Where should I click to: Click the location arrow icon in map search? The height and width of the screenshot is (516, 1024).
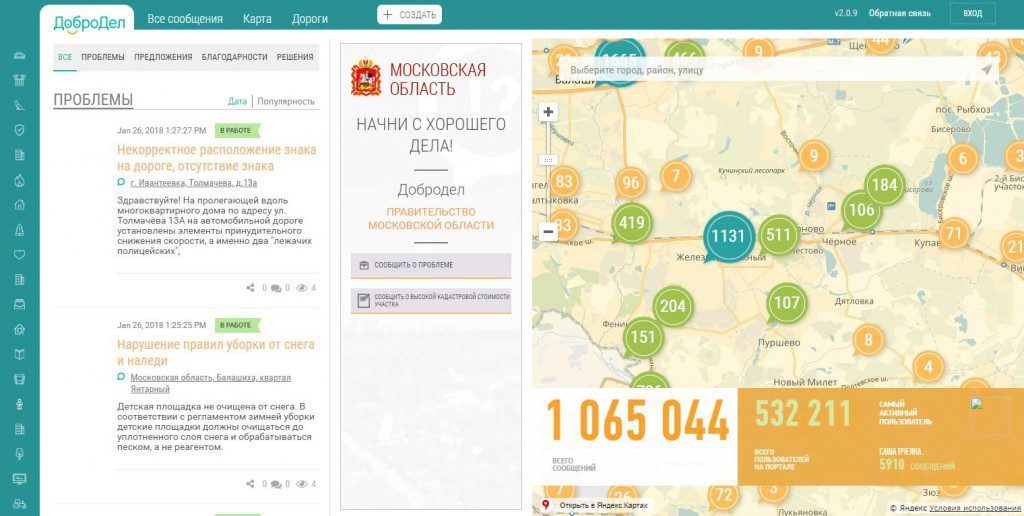[986, 70]
